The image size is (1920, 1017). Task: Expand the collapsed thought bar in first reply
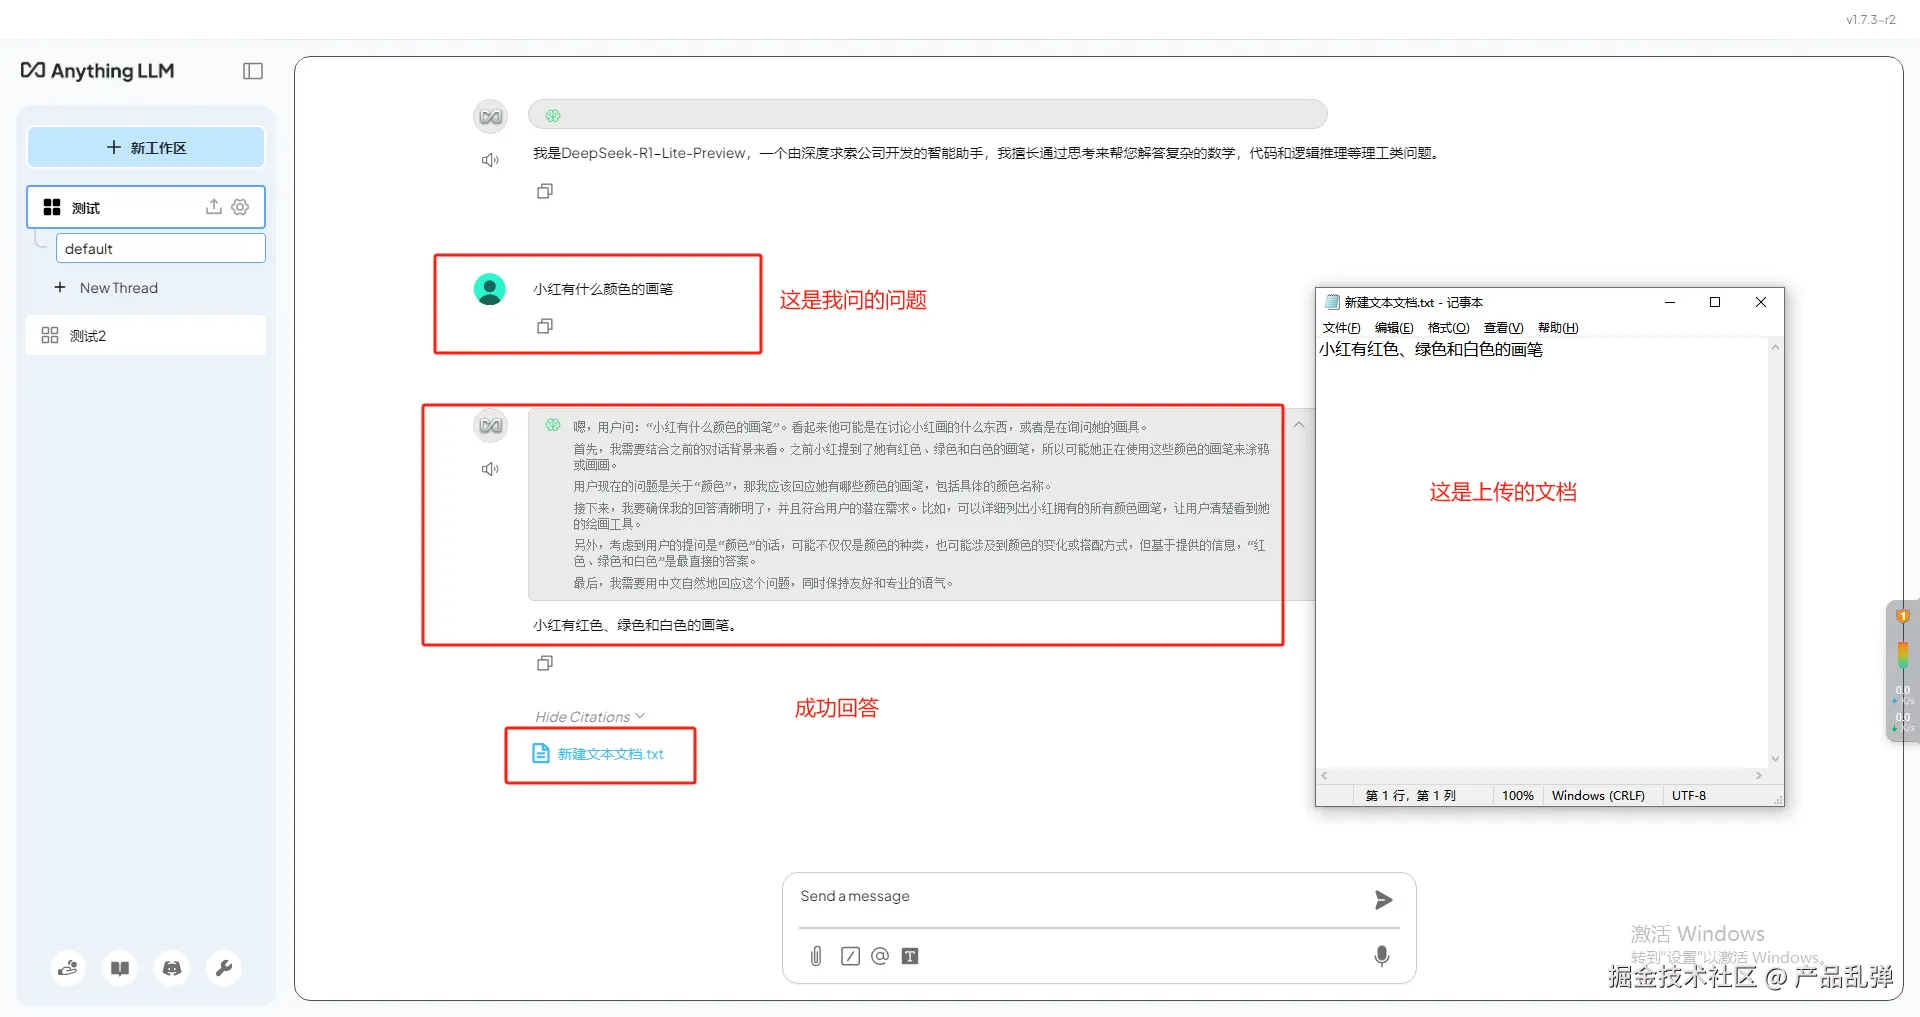(927, 115)
